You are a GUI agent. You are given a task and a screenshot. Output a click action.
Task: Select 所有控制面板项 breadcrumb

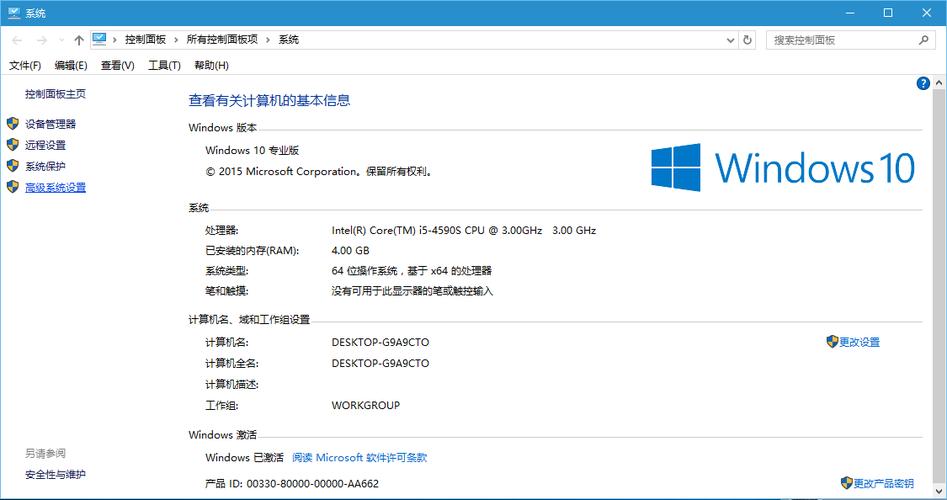[222, 40]
